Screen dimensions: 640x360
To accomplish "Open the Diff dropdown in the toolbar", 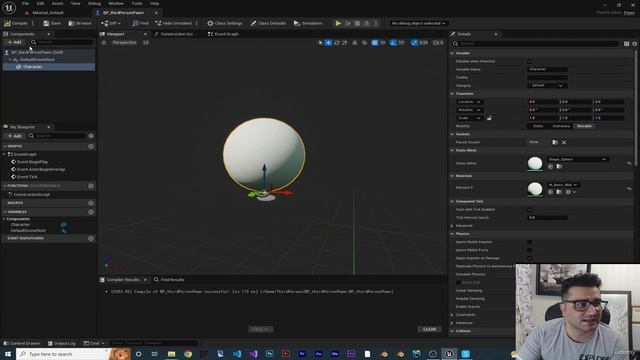I will [x=111, y=23].
